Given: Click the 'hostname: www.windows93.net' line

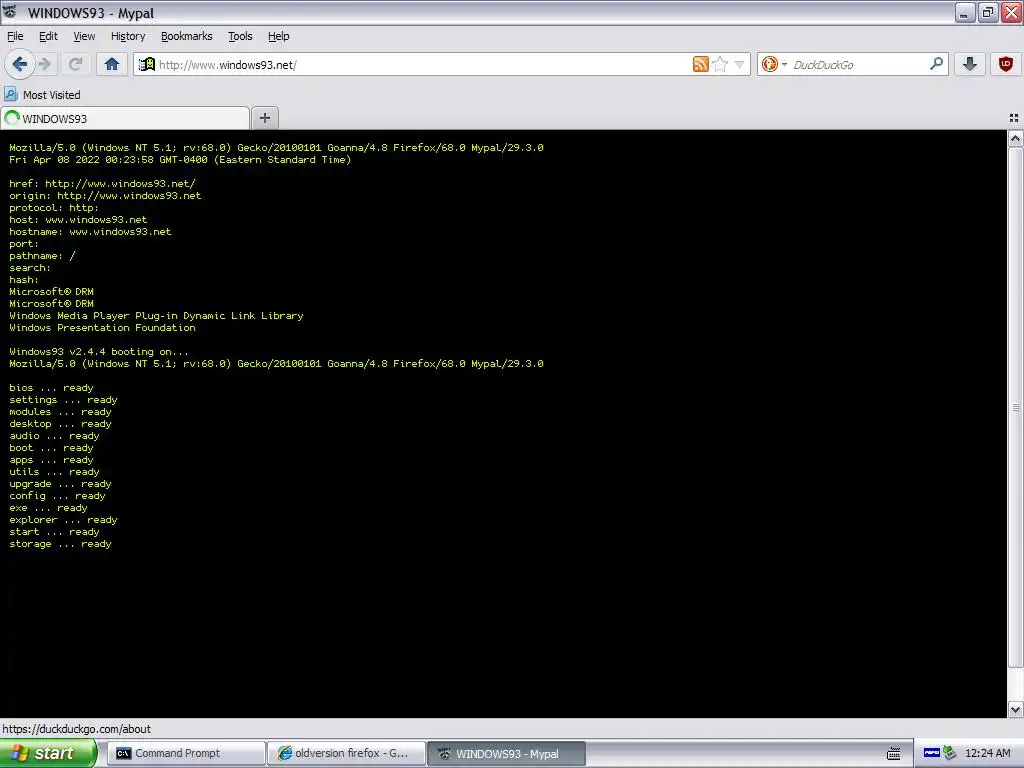Looking at the screenshot, I should (90, 232).
